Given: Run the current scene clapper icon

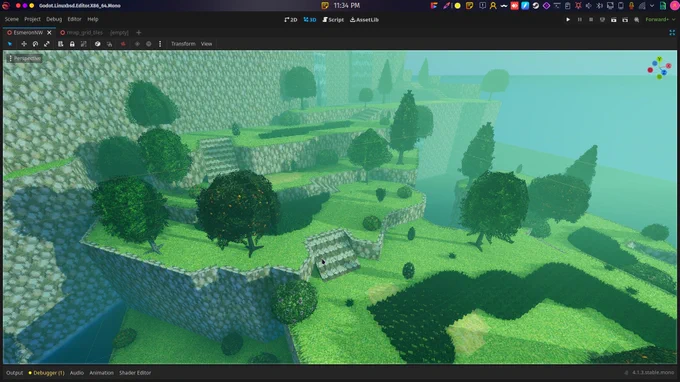Looking at the screenshot, I should coord(613,20).
